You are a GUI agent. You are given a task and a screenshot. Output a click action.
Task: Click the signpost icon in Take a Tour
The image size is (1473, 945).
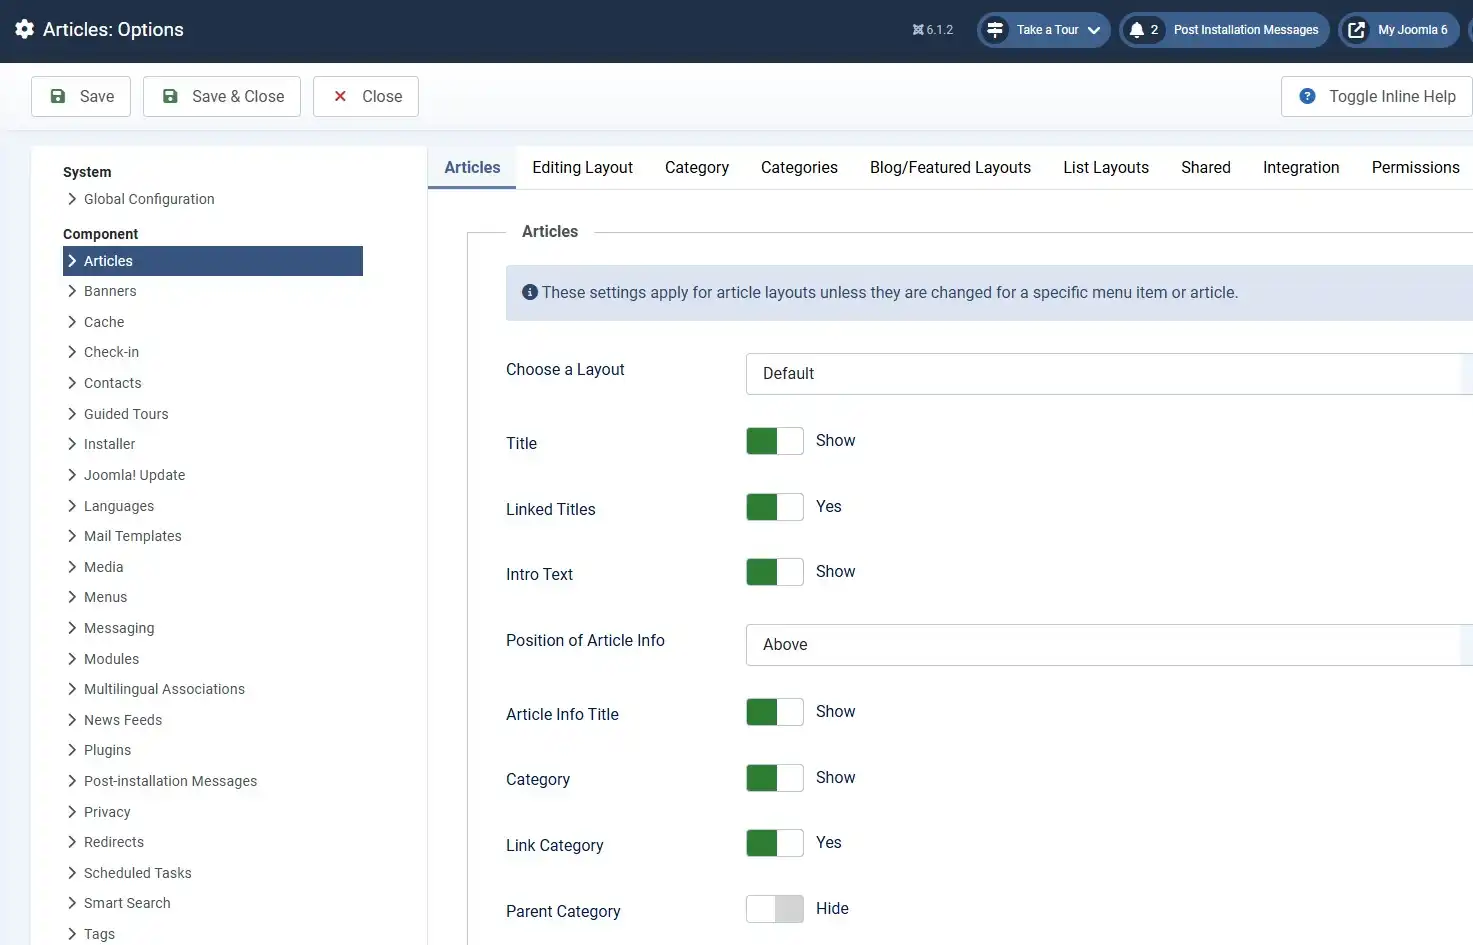click(995, 30)
